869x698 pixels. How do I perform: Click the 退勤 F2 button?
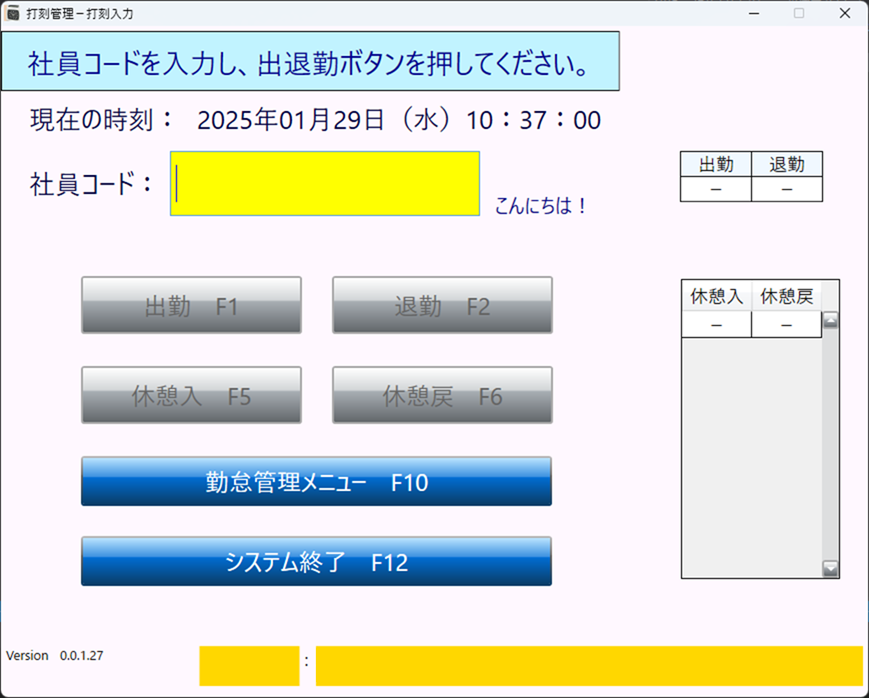pos(442,305)
